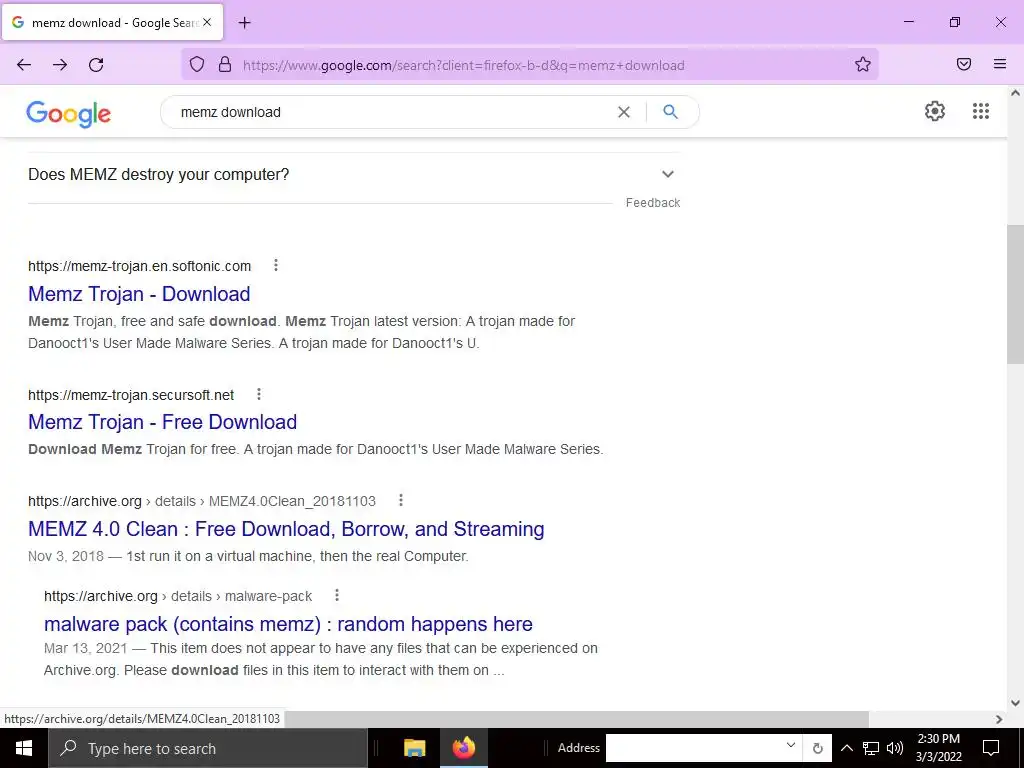Open 'MEMZ 4.0 Clean' archive.org result
The image size is (1024, 768).
tap(286, 529)
